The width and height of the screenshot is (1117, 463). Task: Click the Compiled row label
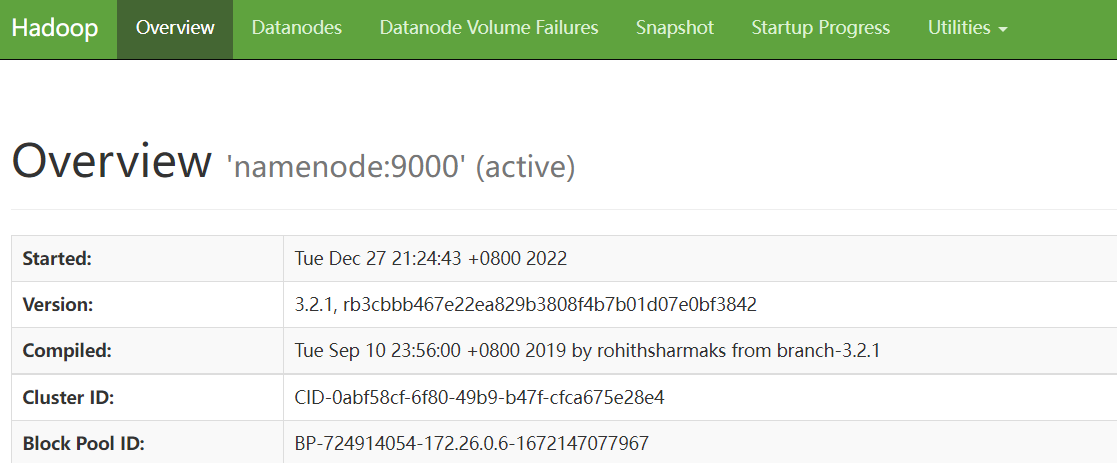pyautogui.click(x=67, y=351)
